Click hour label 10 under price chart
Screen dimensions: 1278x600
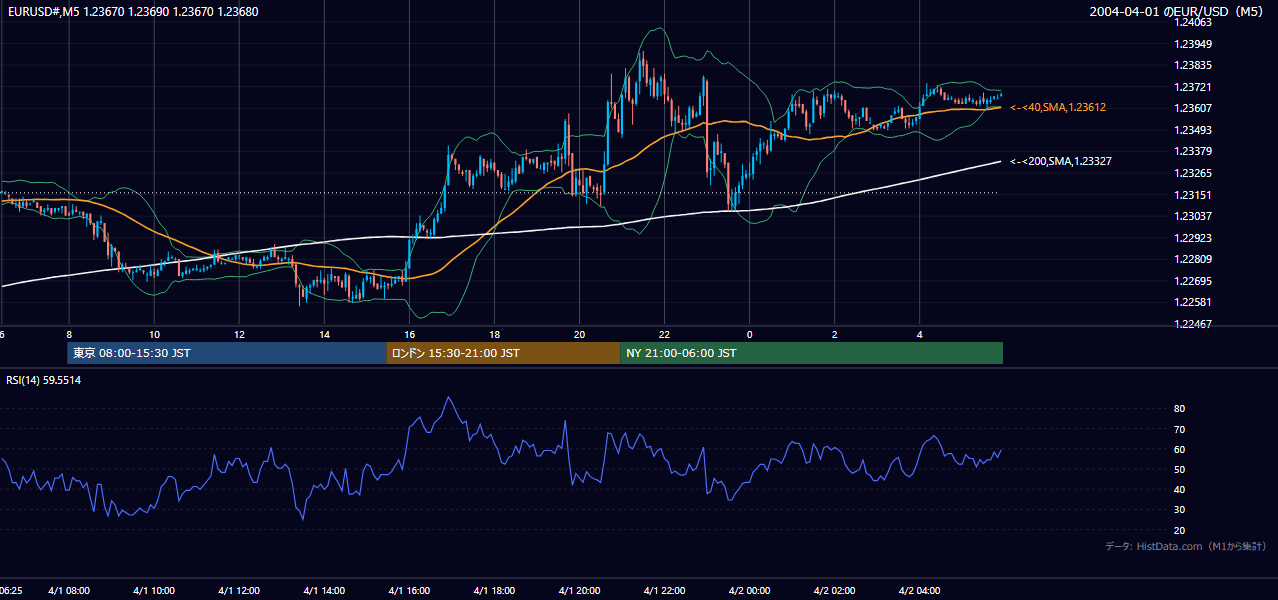pos(154,334)
